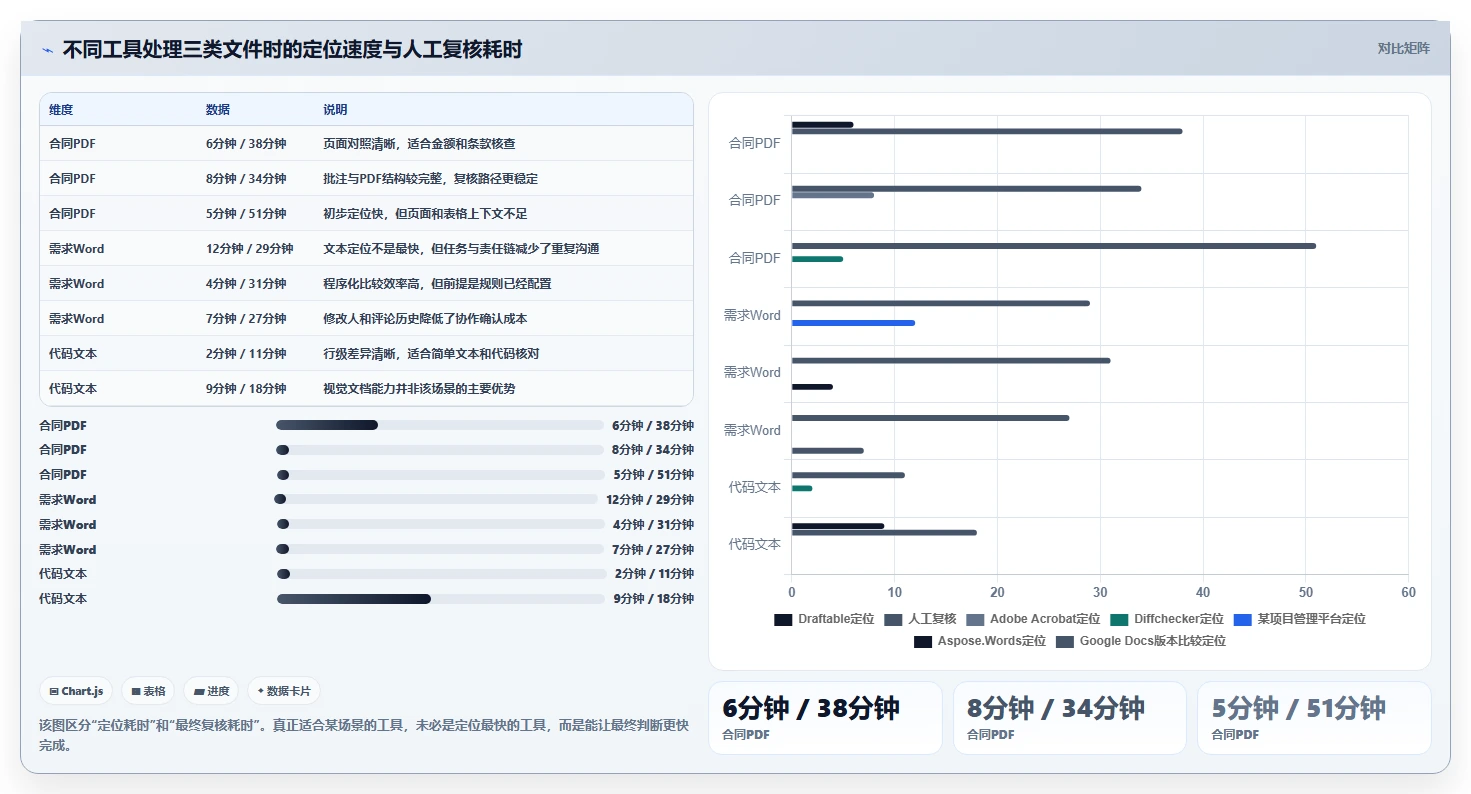Toggle the Google Docs版本比较定位 legend entry
Image resolution: width=1471 pixels, height=794 pixels.
pyautogui.click(x=1141, y=641)
